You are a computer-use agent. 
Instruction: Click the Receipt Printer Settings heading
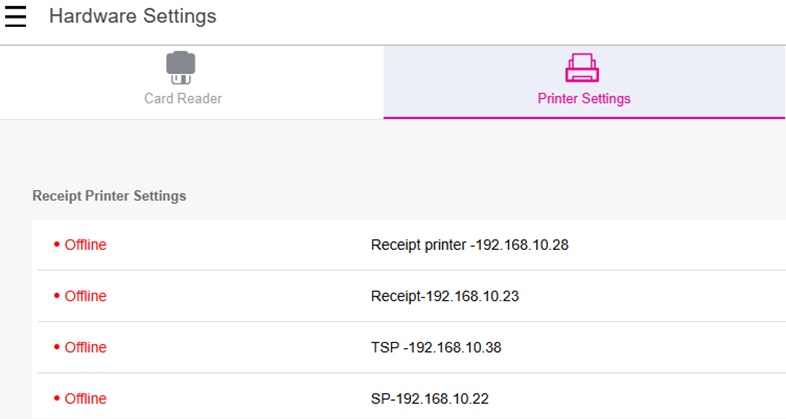pos(109,196)
